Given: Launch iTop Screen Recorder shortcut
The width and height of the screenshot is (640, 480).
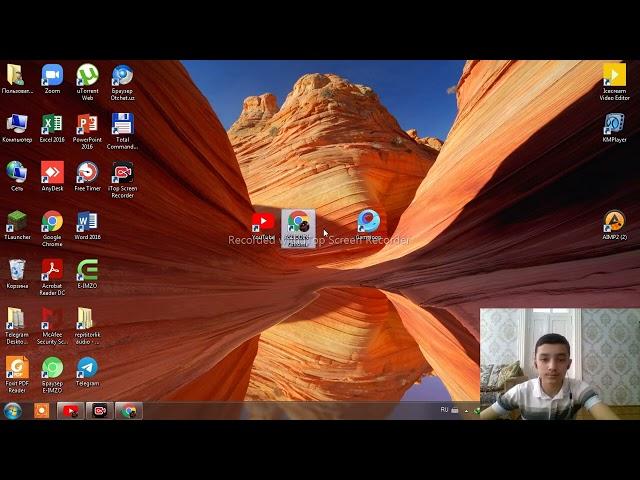Looking at the screenshot, I should point(122,173).
